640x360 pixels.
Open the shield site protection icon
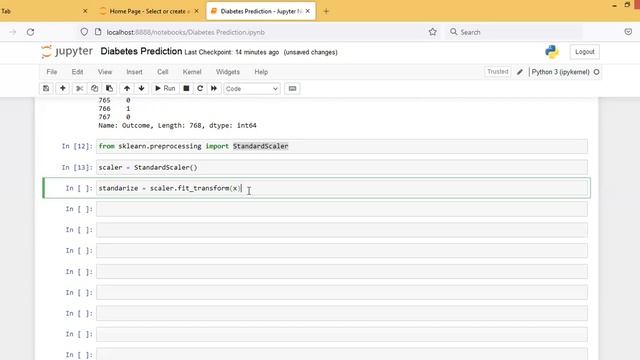pyautogui.click(x=84, y=32)
